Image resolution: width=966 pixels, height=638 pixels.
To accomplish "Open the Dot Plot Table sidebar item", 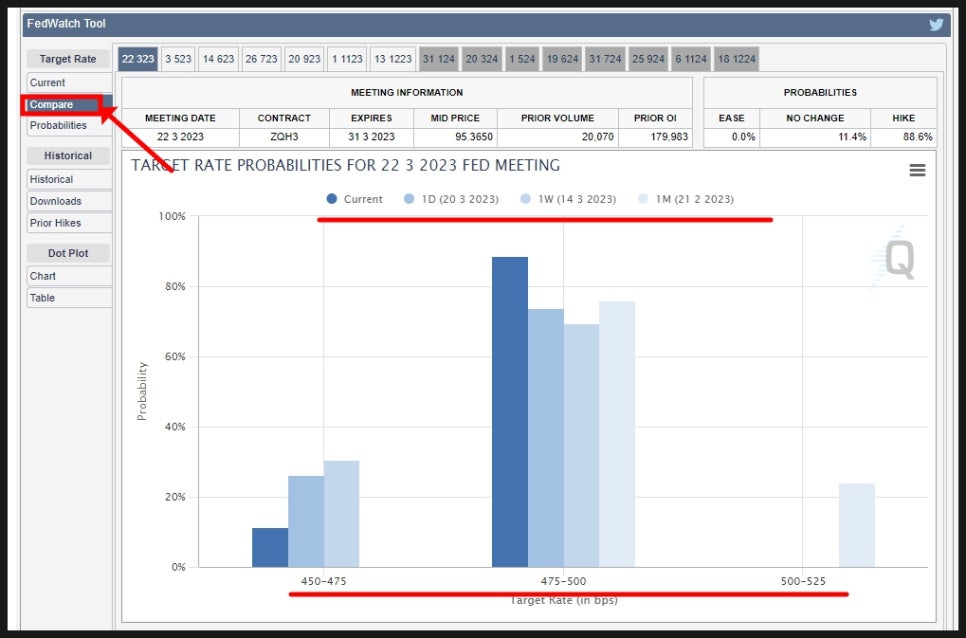I will [x=69, y=298].
